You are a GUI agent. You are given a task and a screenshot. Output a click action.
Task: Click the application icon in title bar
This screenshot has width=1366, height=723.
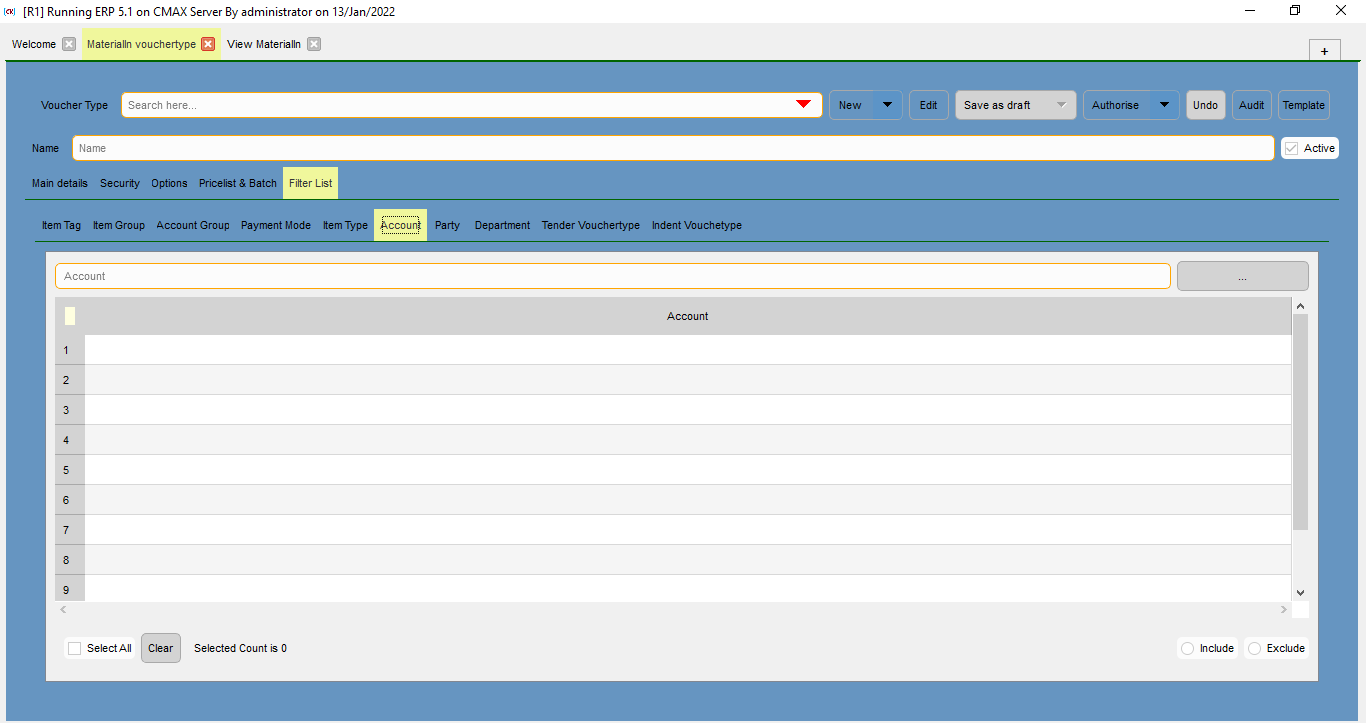click(11, 11)
